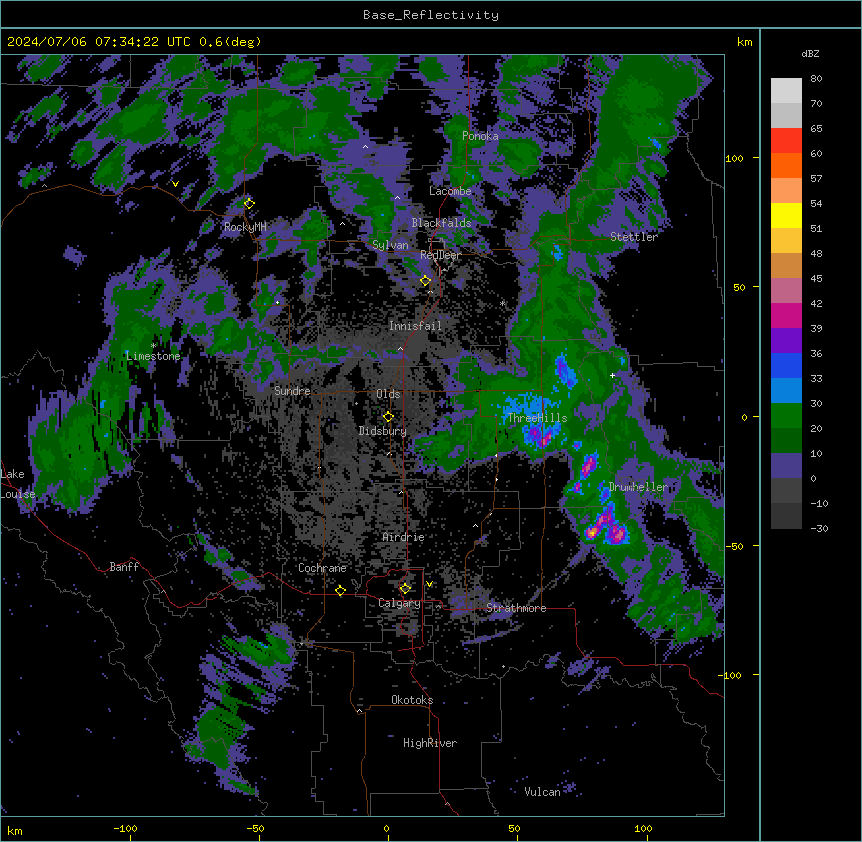Viewport: 862px width, 842px height.
Task: Click the Strathmore label
Action: tap(516, 608)
